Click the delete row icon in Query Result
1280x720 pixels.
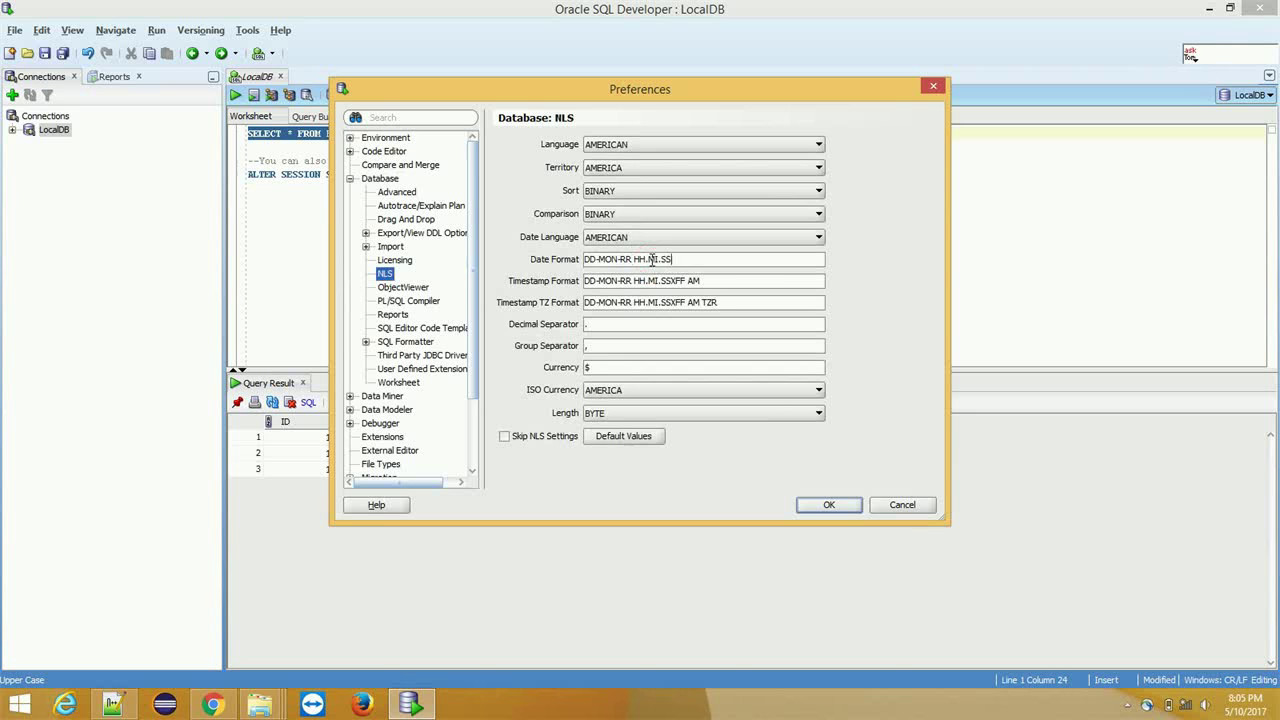coord(290,402)
